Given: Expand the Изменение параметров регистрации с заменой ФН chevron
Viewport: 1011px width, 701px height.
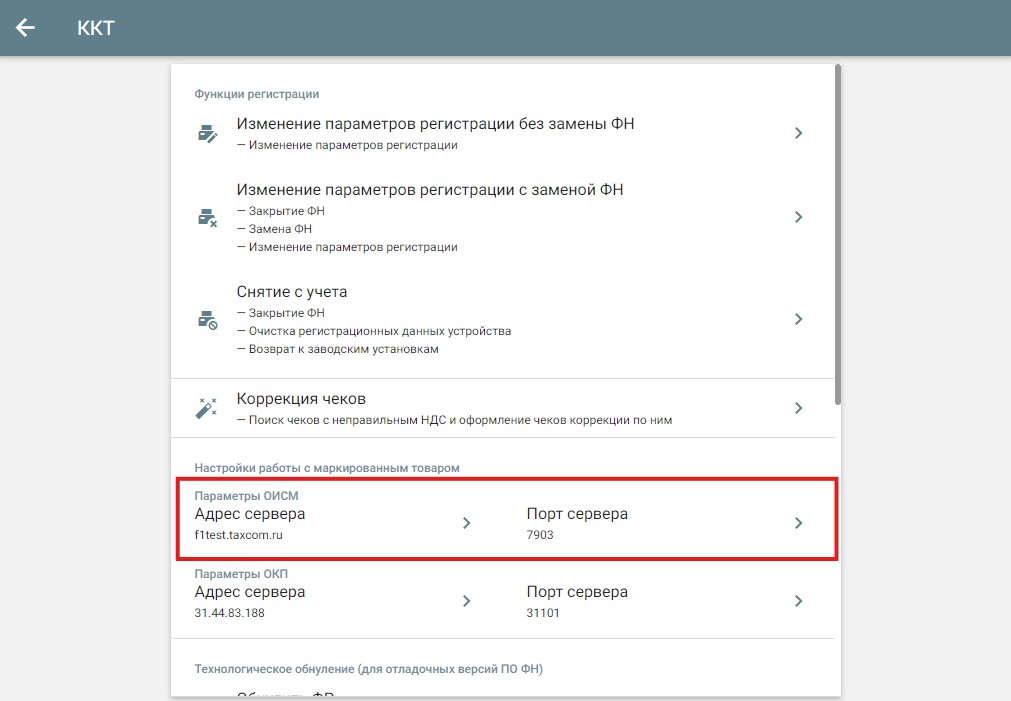Looking at the screenshot, I should (798, 217).
